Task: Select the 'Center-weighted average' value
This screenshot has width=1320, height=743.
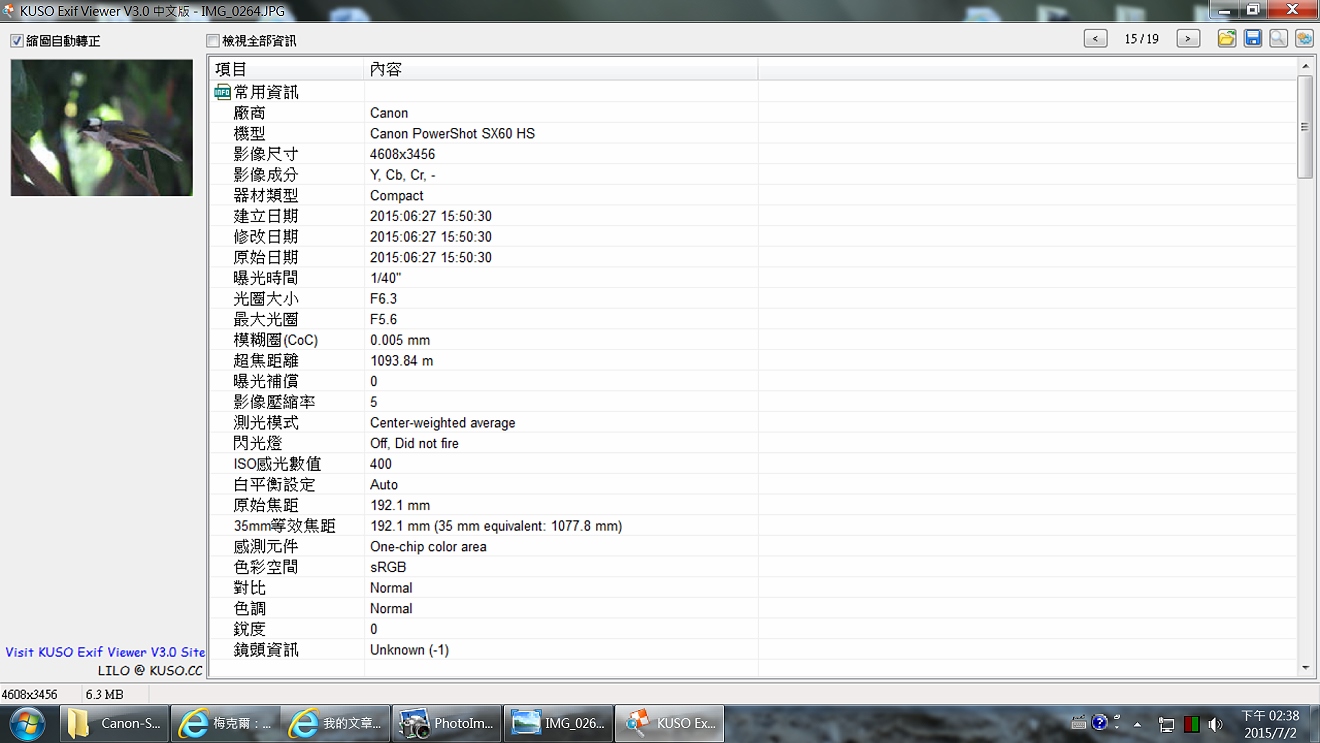Action: [443, 423]
